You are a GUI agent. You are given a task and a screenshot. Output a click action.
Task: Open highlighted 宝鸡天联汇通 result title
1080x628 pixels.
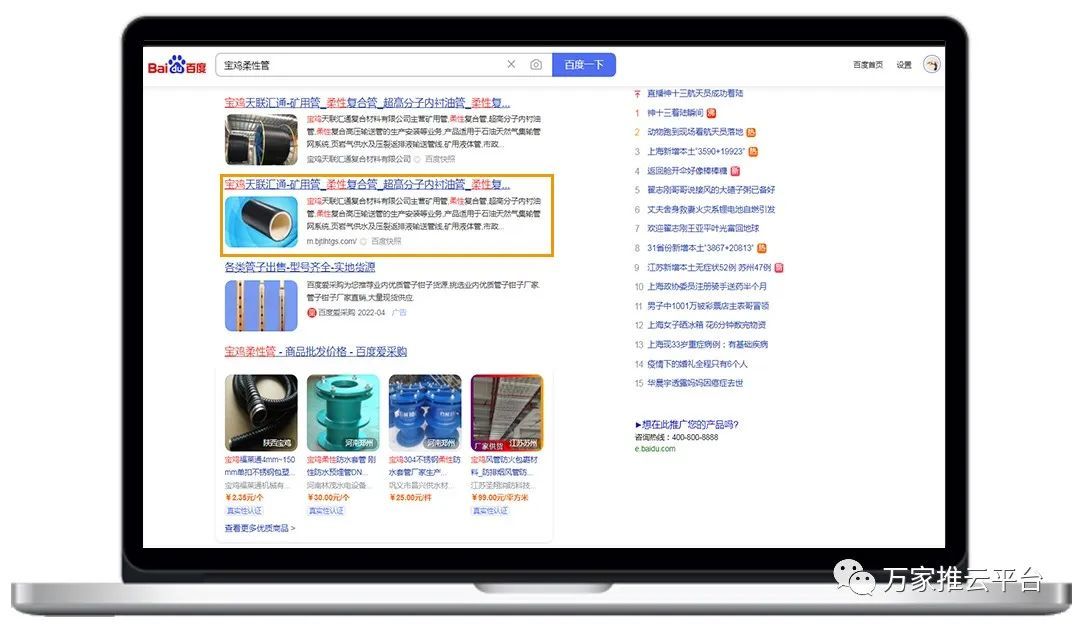pyautogui.click(x=366, y=185)
